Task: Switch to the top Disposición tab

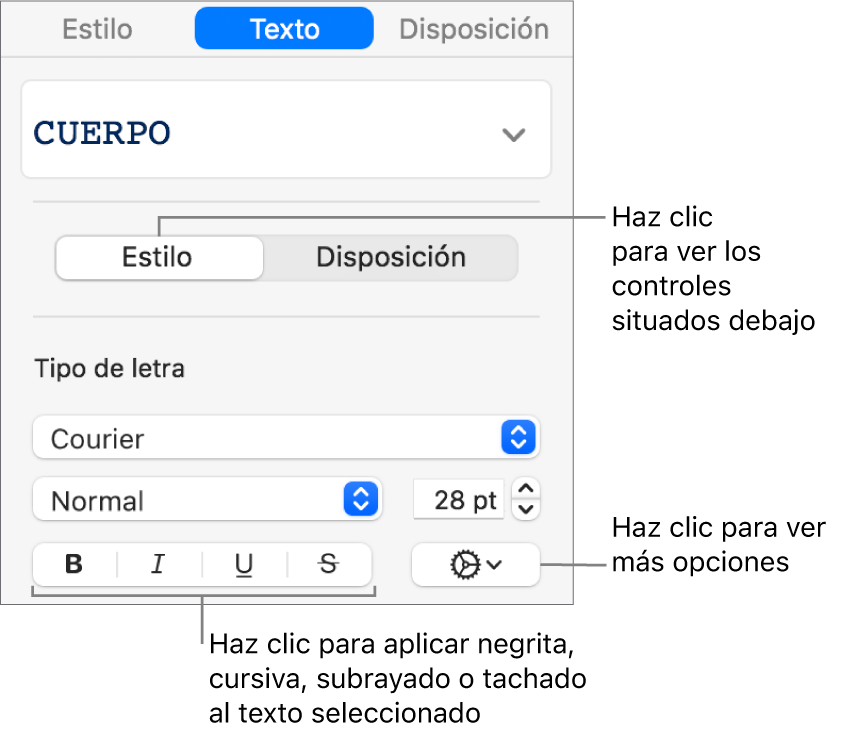Action: [x=474, y=29]
